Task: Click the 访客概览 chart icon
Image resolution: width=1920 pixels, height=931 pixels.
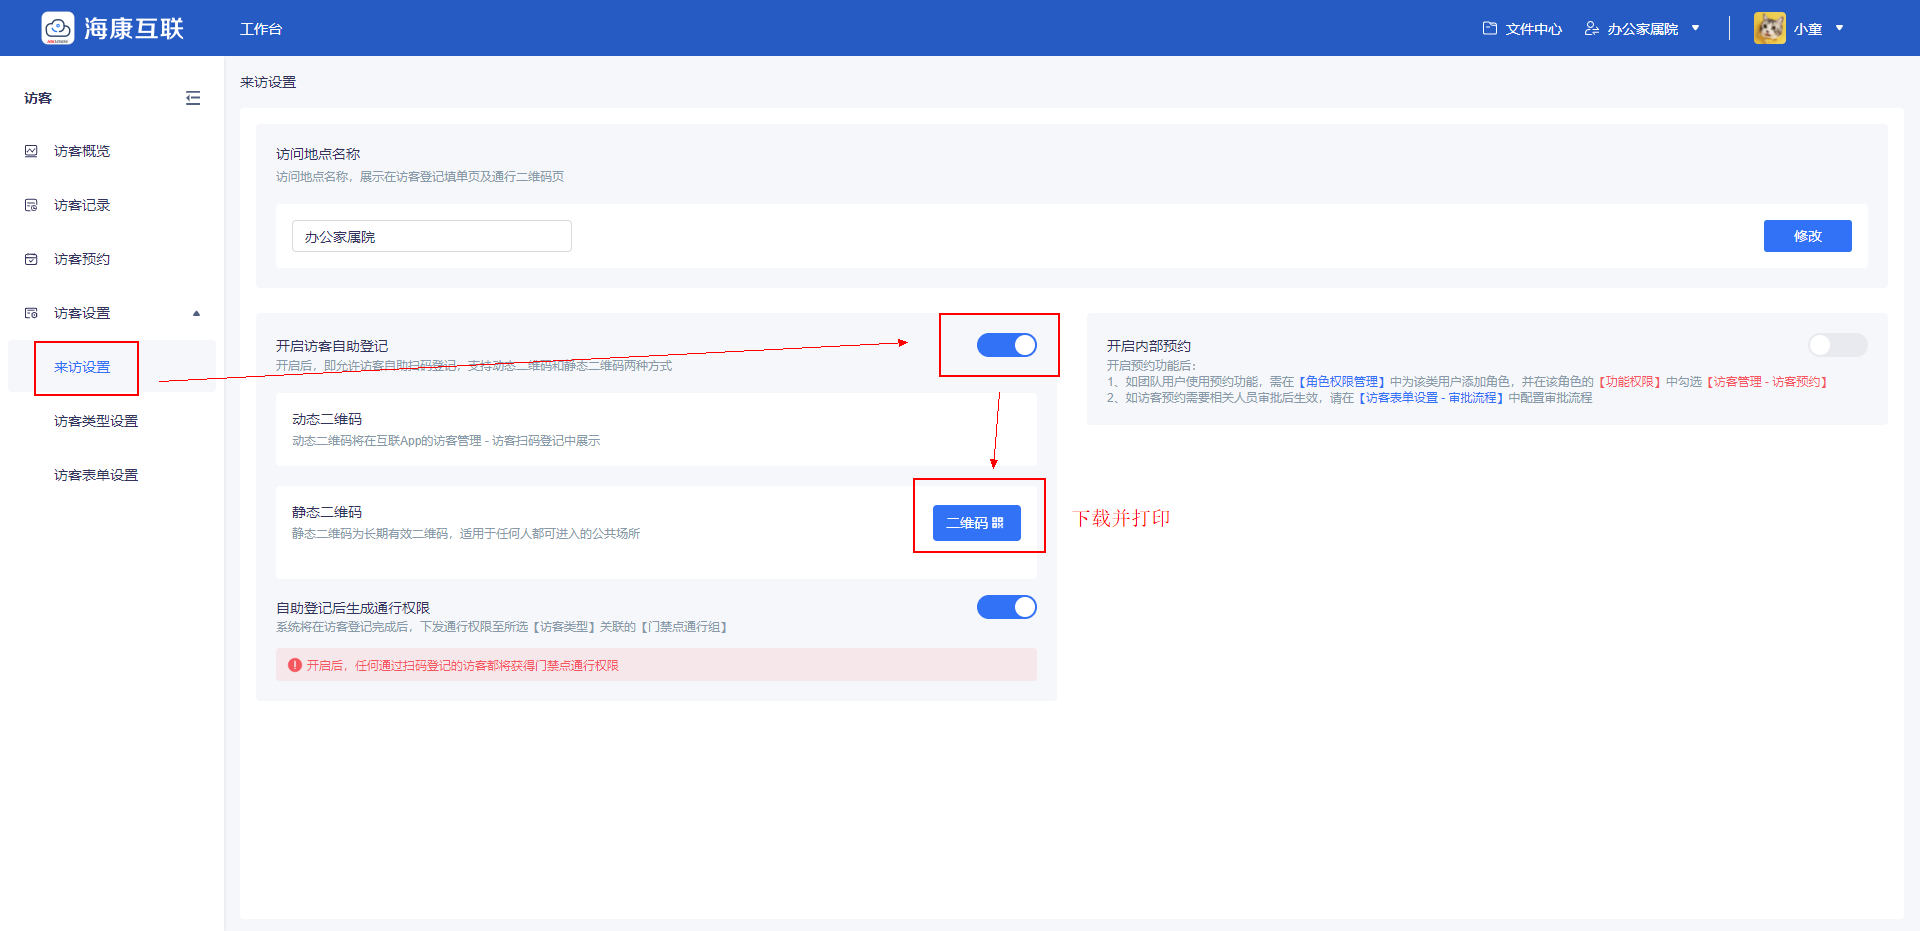Action: (31, 151)
